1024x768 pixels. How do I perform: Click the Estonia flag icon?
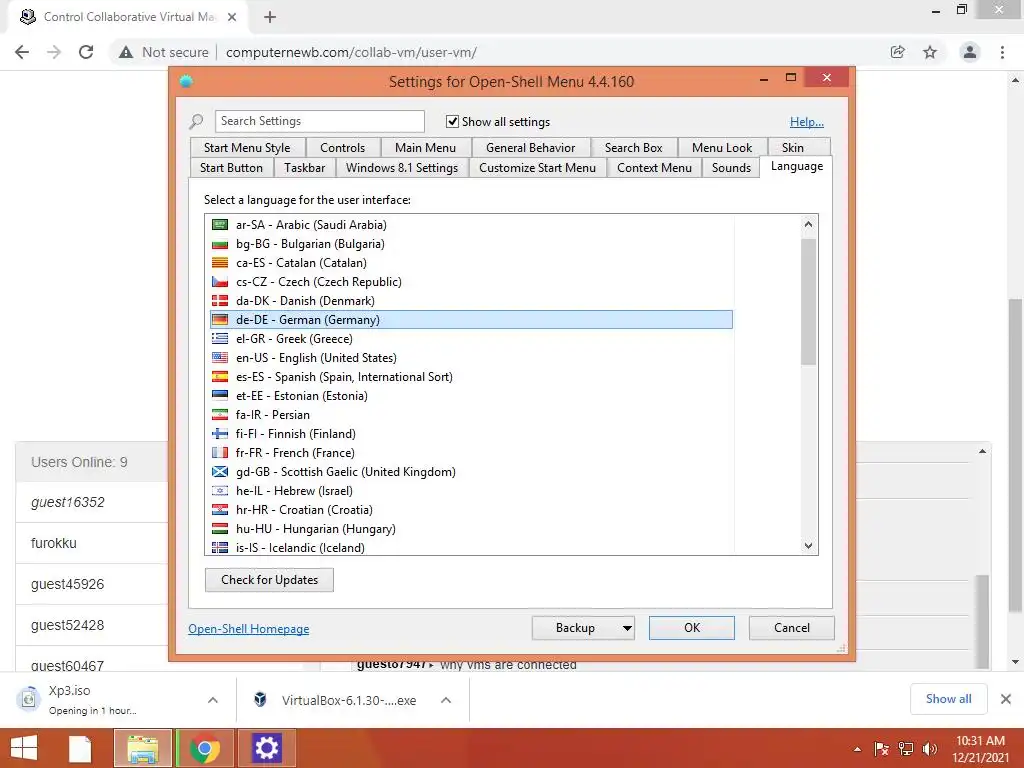[220, 395]
